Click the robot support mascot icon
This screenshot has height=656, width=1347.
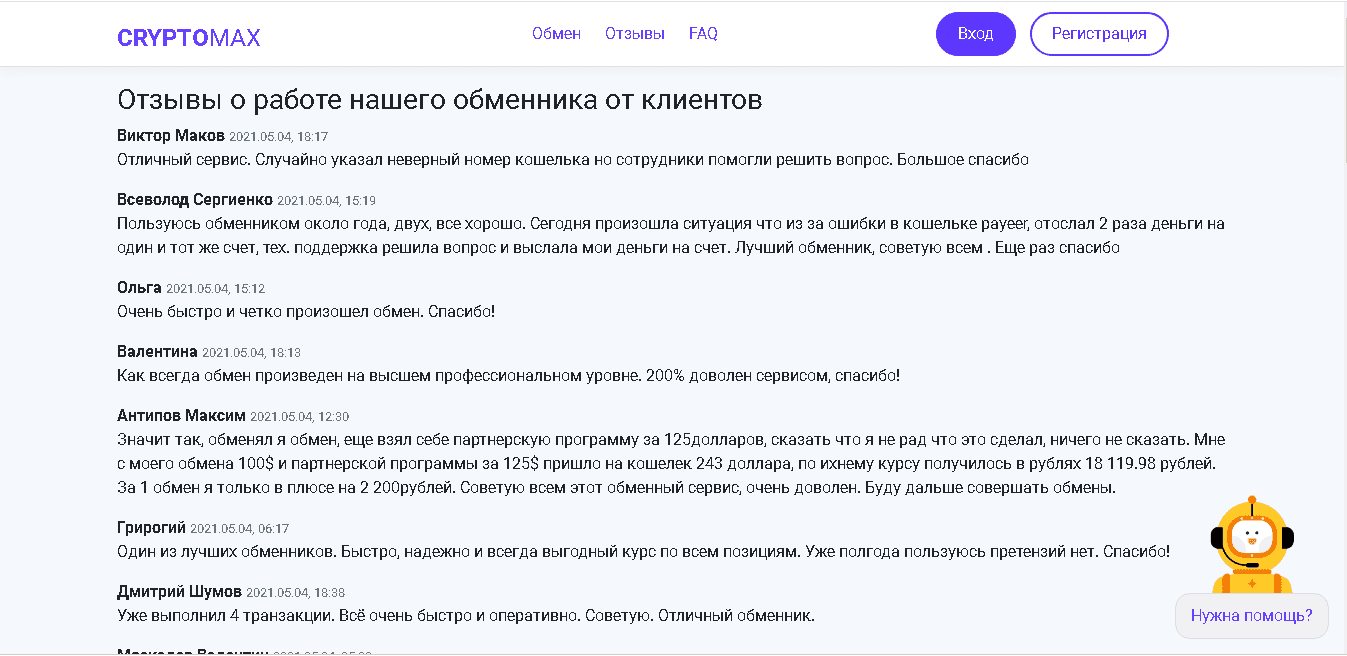[1251, 546]
